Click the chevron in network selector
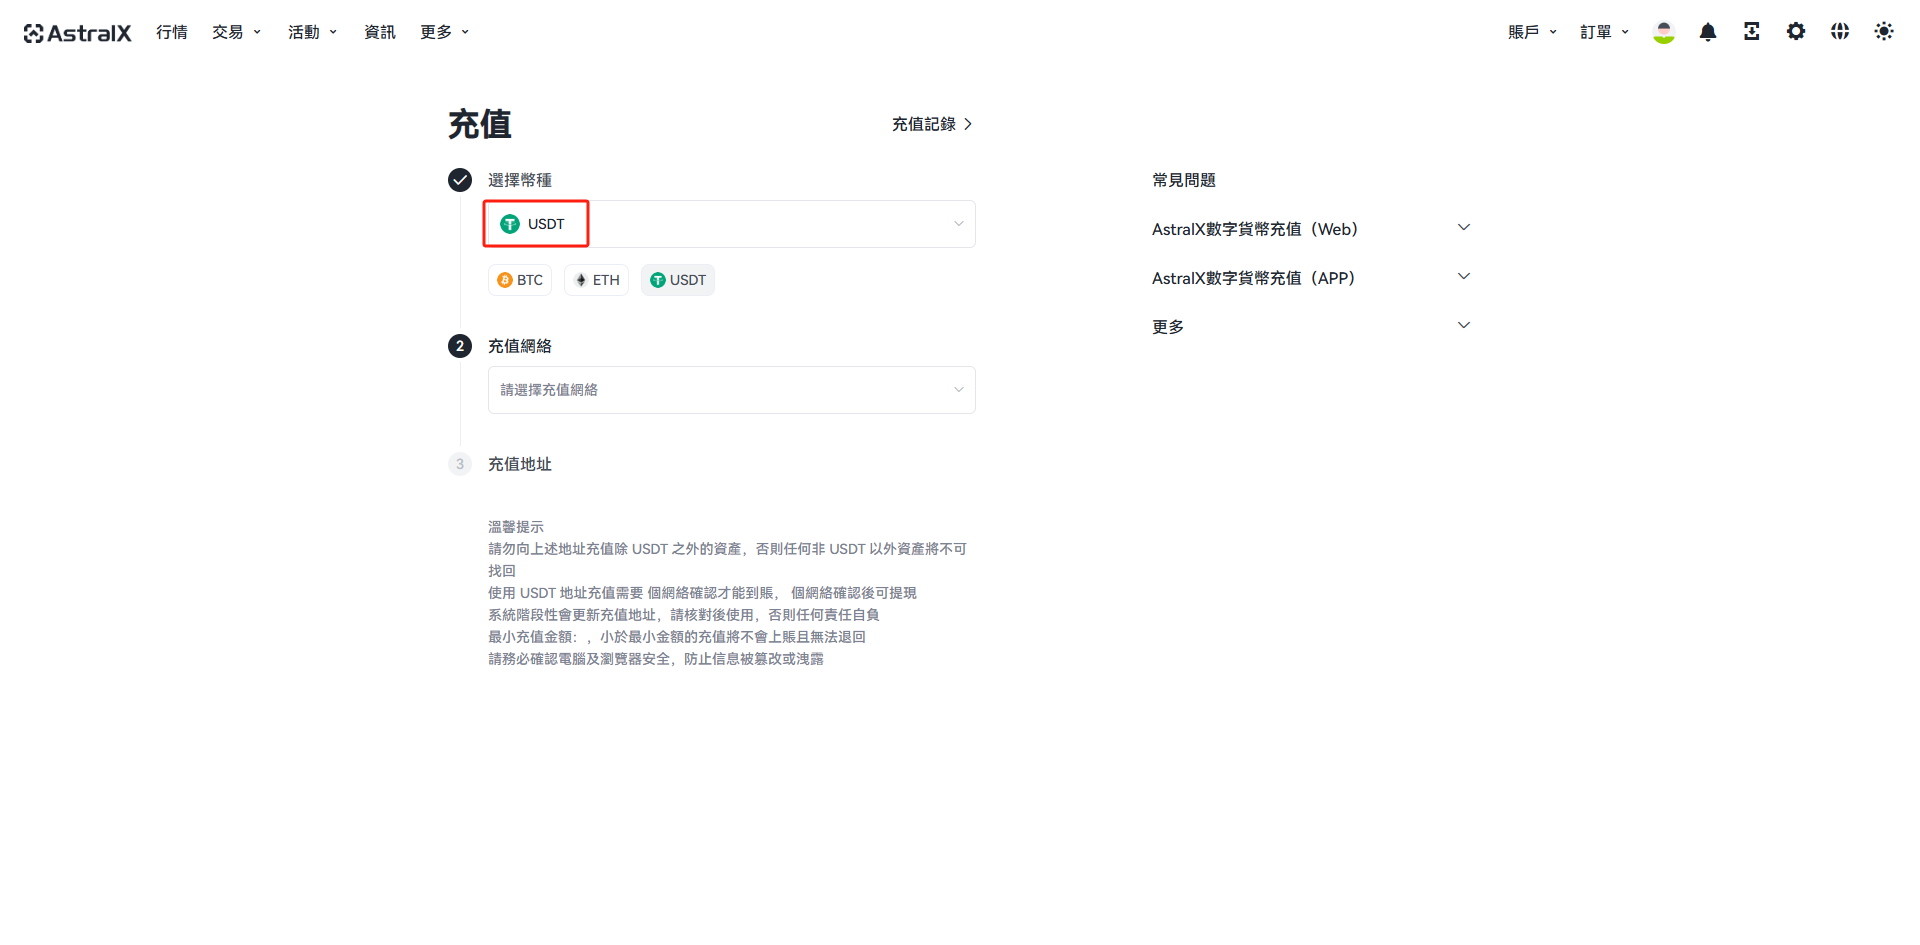This screenshot has width=1920, height=945. 959,390
